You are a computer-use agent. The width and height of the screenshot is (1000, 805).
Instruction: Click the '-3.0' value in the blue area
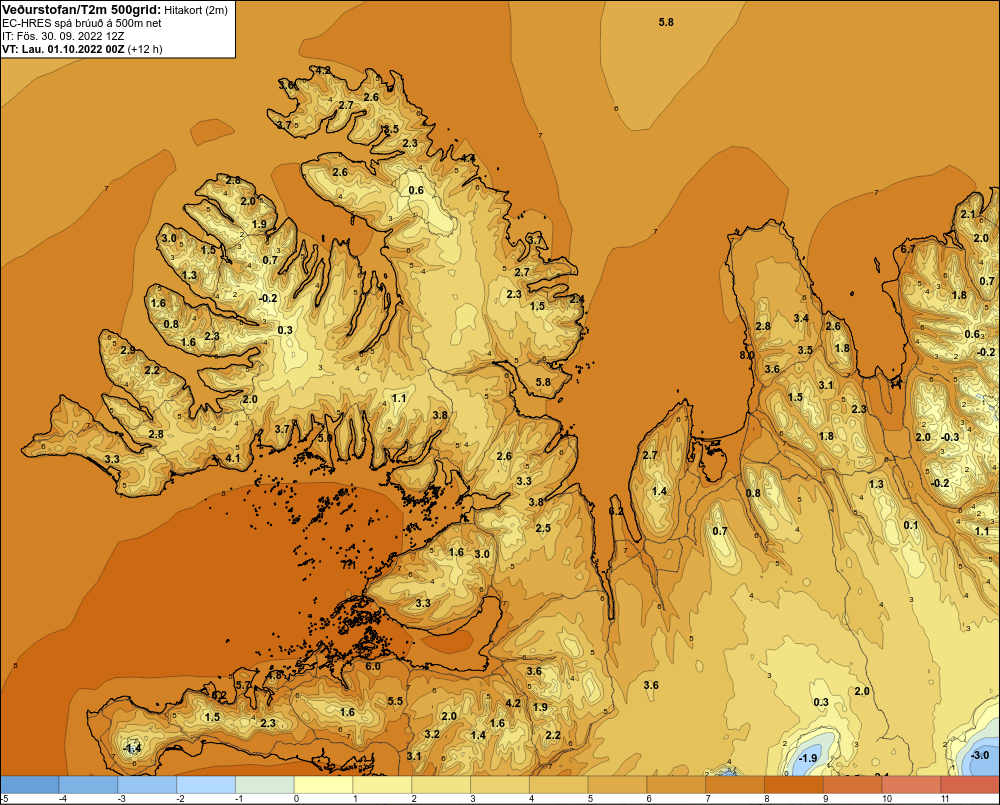tap(980, 755)
